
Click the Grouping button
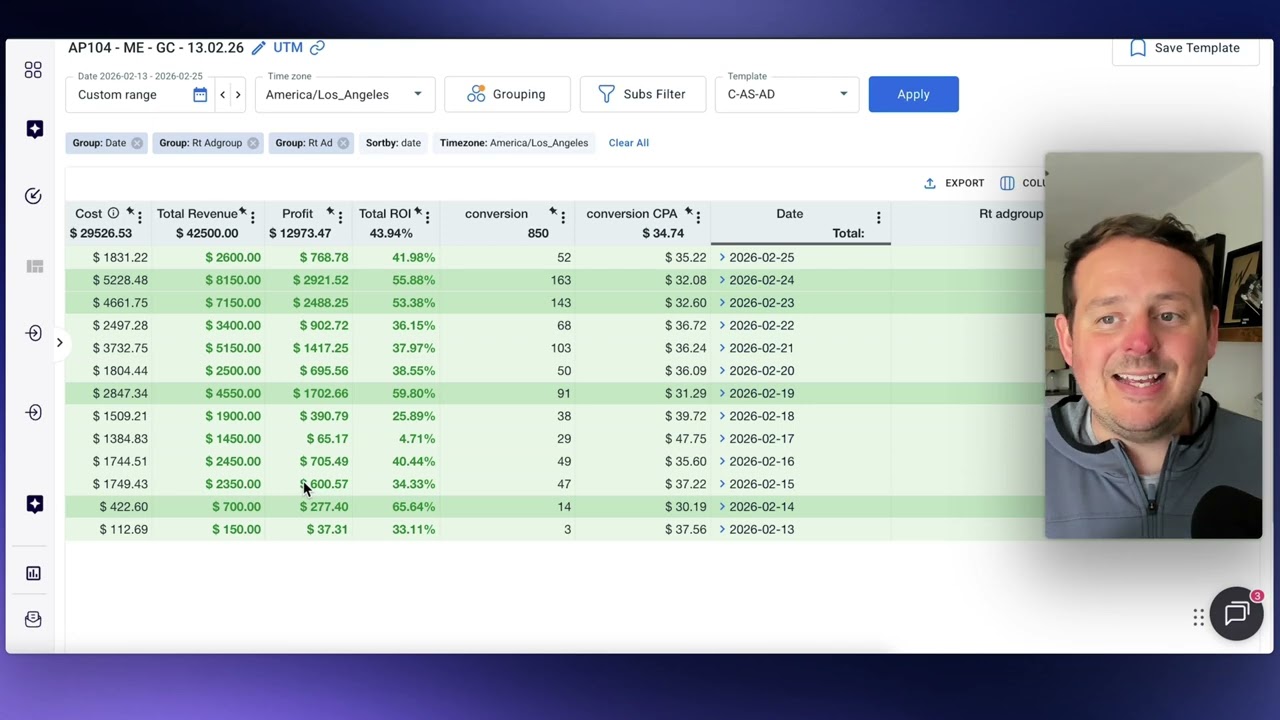tap(507, 94)
